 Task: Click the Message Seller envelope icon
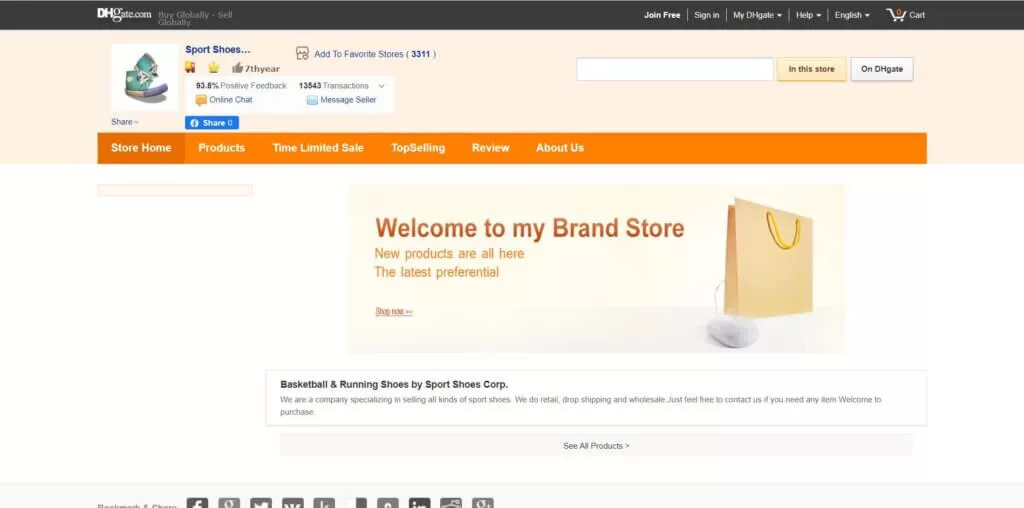[x=312, y=100]
